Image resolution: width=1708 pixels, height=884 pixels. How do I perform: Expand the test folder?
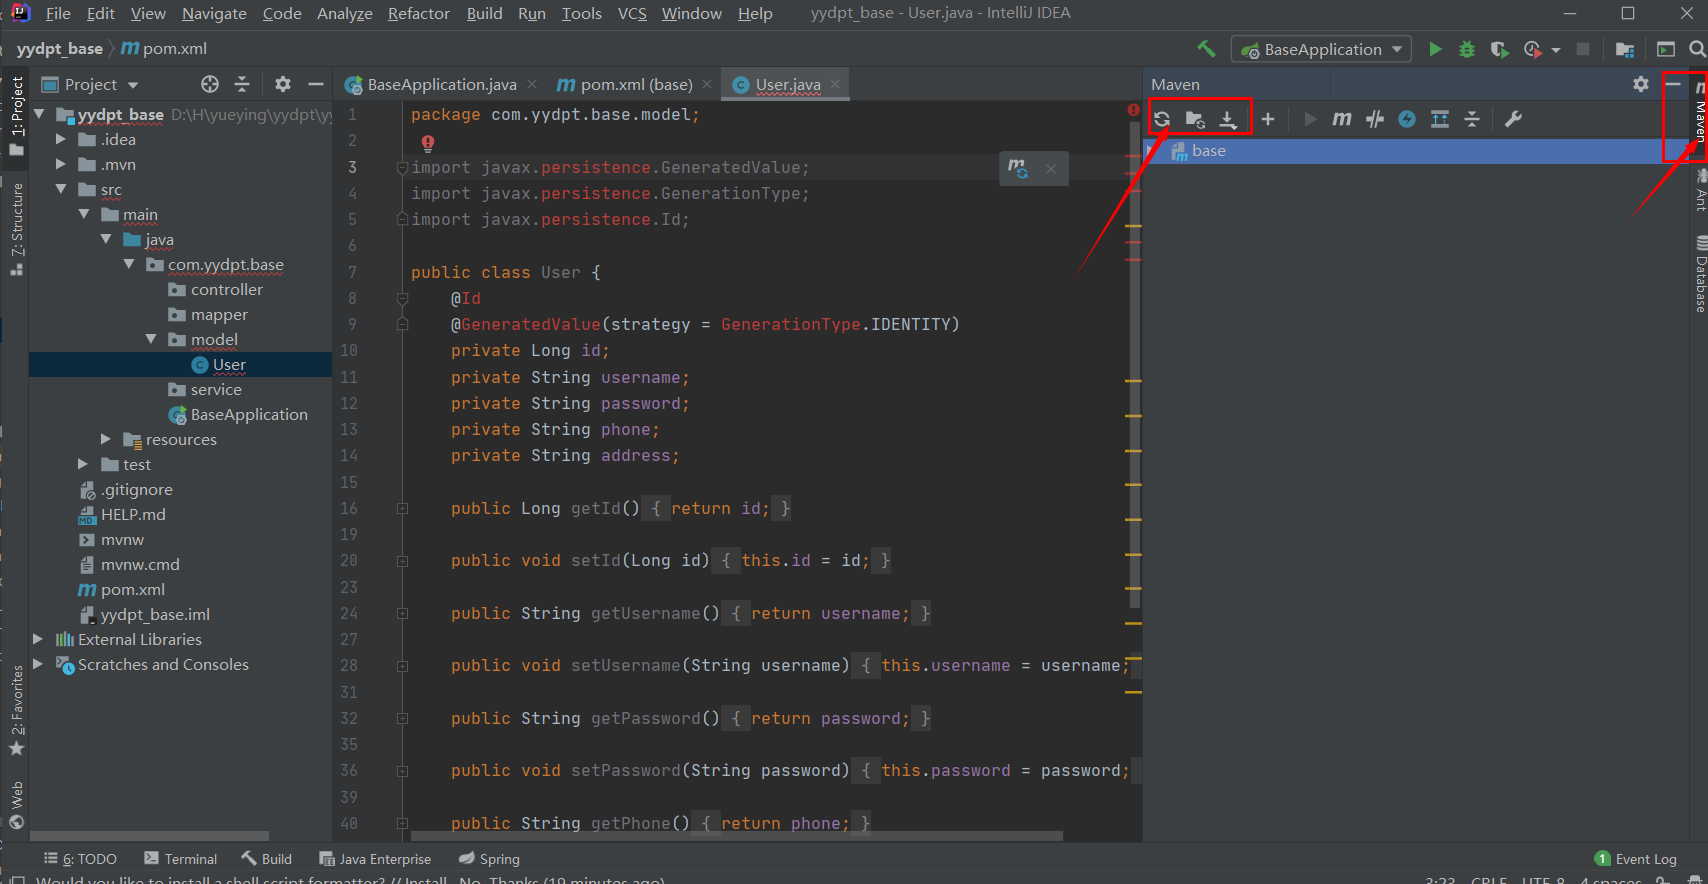[83, 464]
